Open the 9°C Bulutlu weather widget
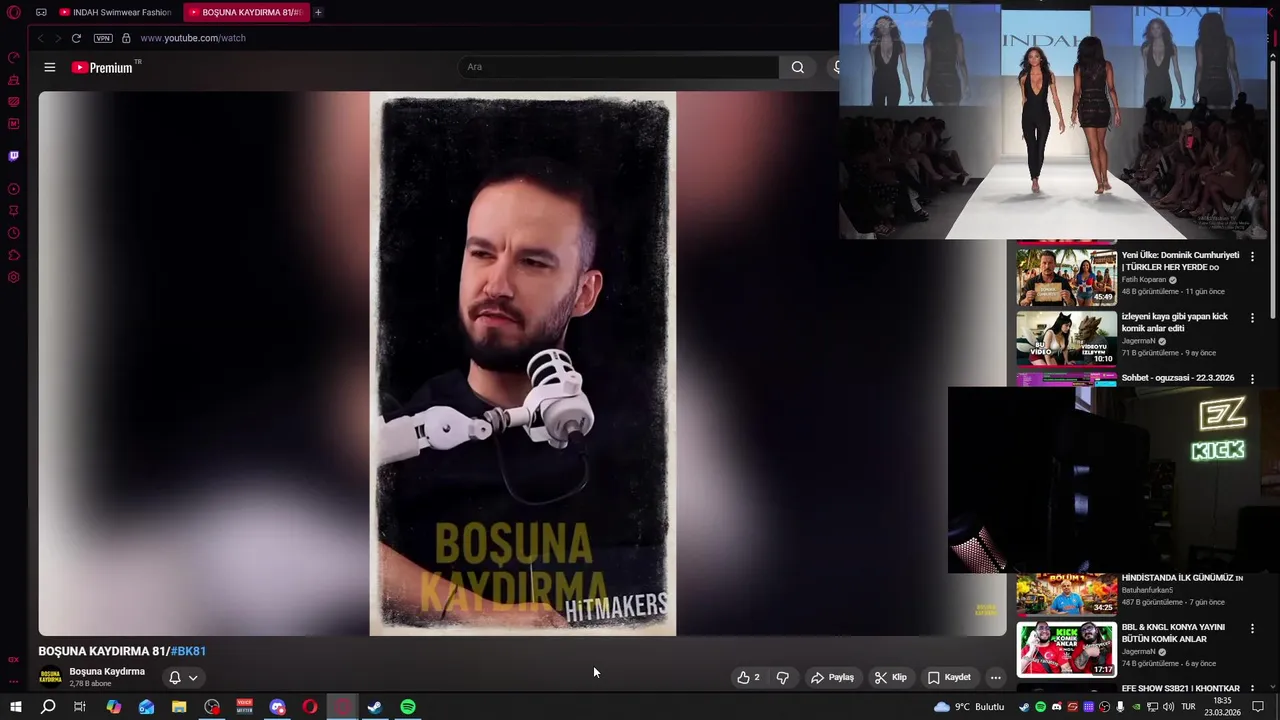Screen dimensions: 1280x720 970,707
